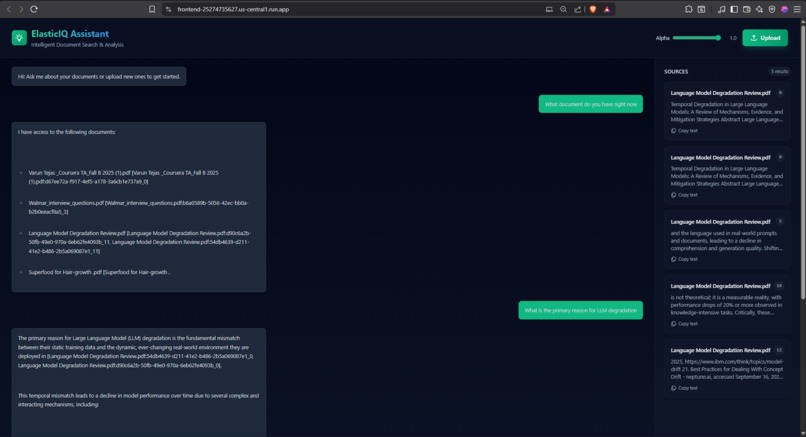
Task: Adjust the Alpha slider handle
Action: click(x=718, y=38)
